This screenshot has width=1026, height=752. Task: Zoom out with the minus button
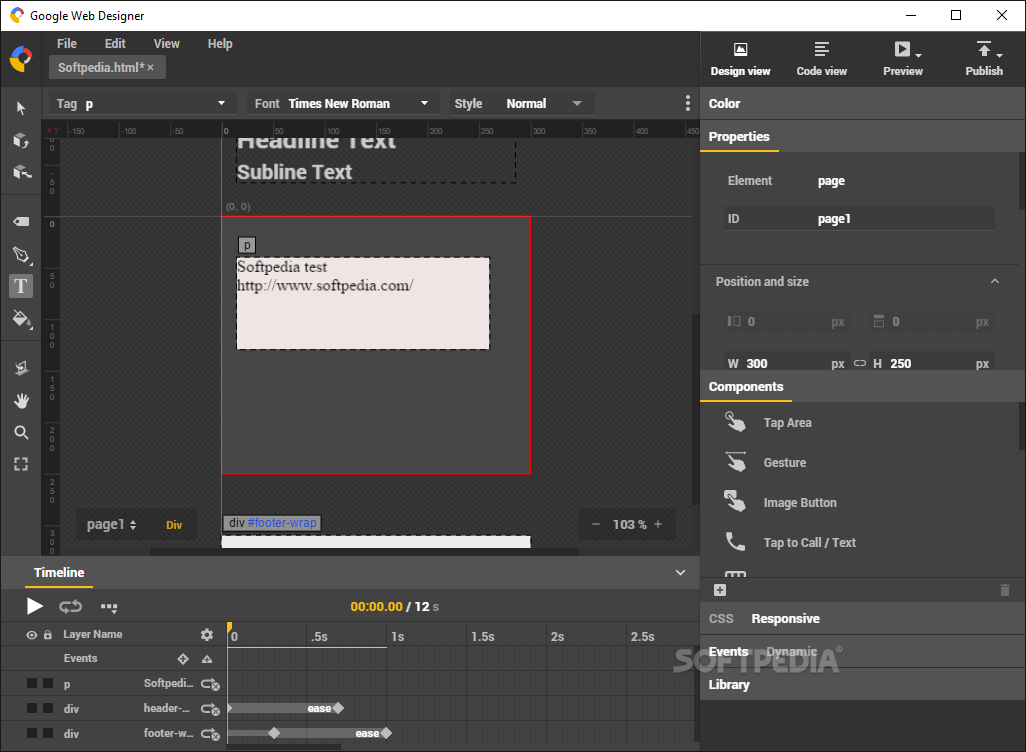tap(595, 524)
